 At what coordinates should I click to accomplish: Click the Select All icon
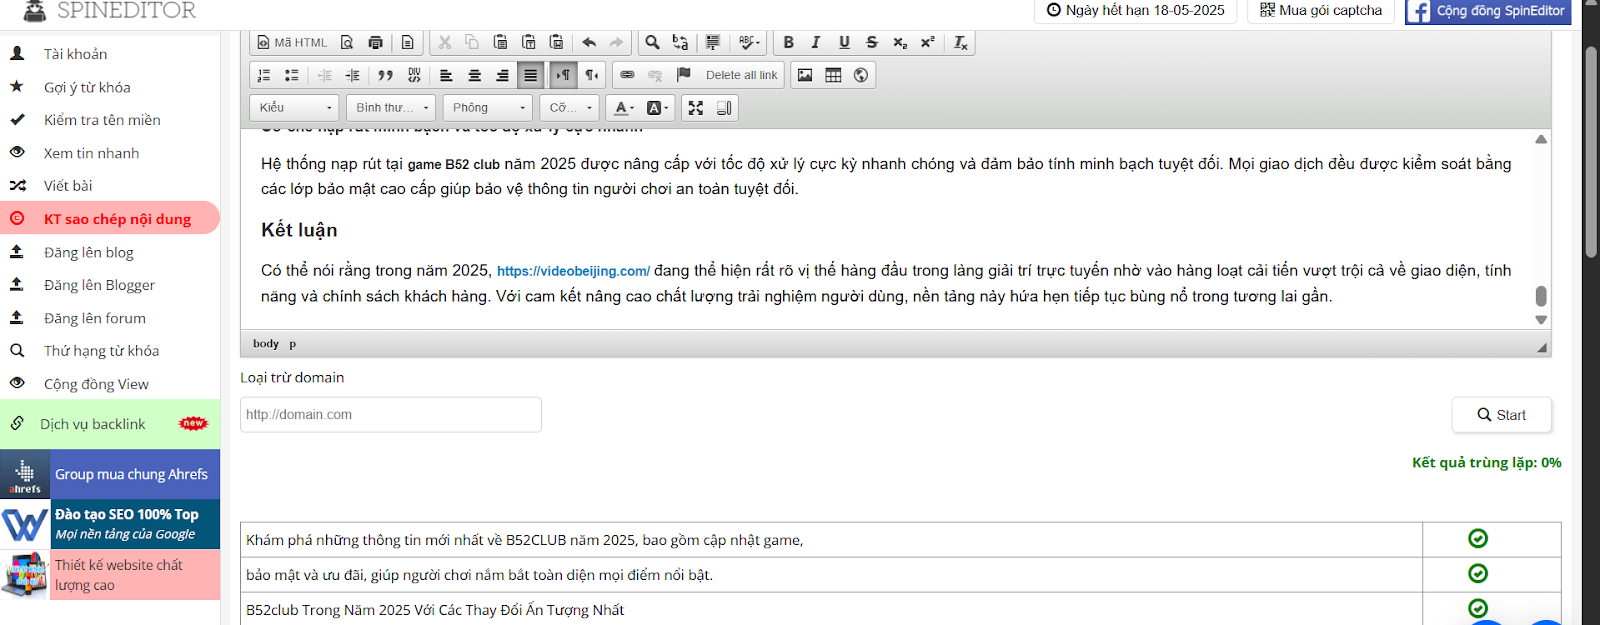(712, 42)
